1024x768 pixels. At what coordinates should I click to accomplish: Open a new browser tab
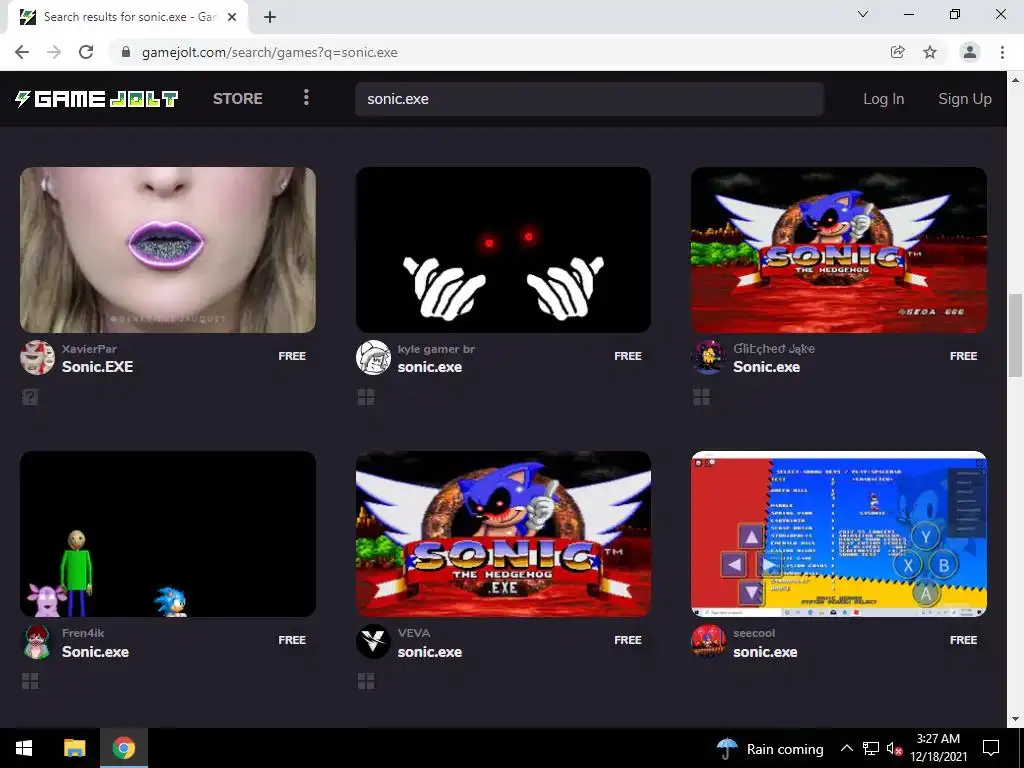(x=270, y=17)
